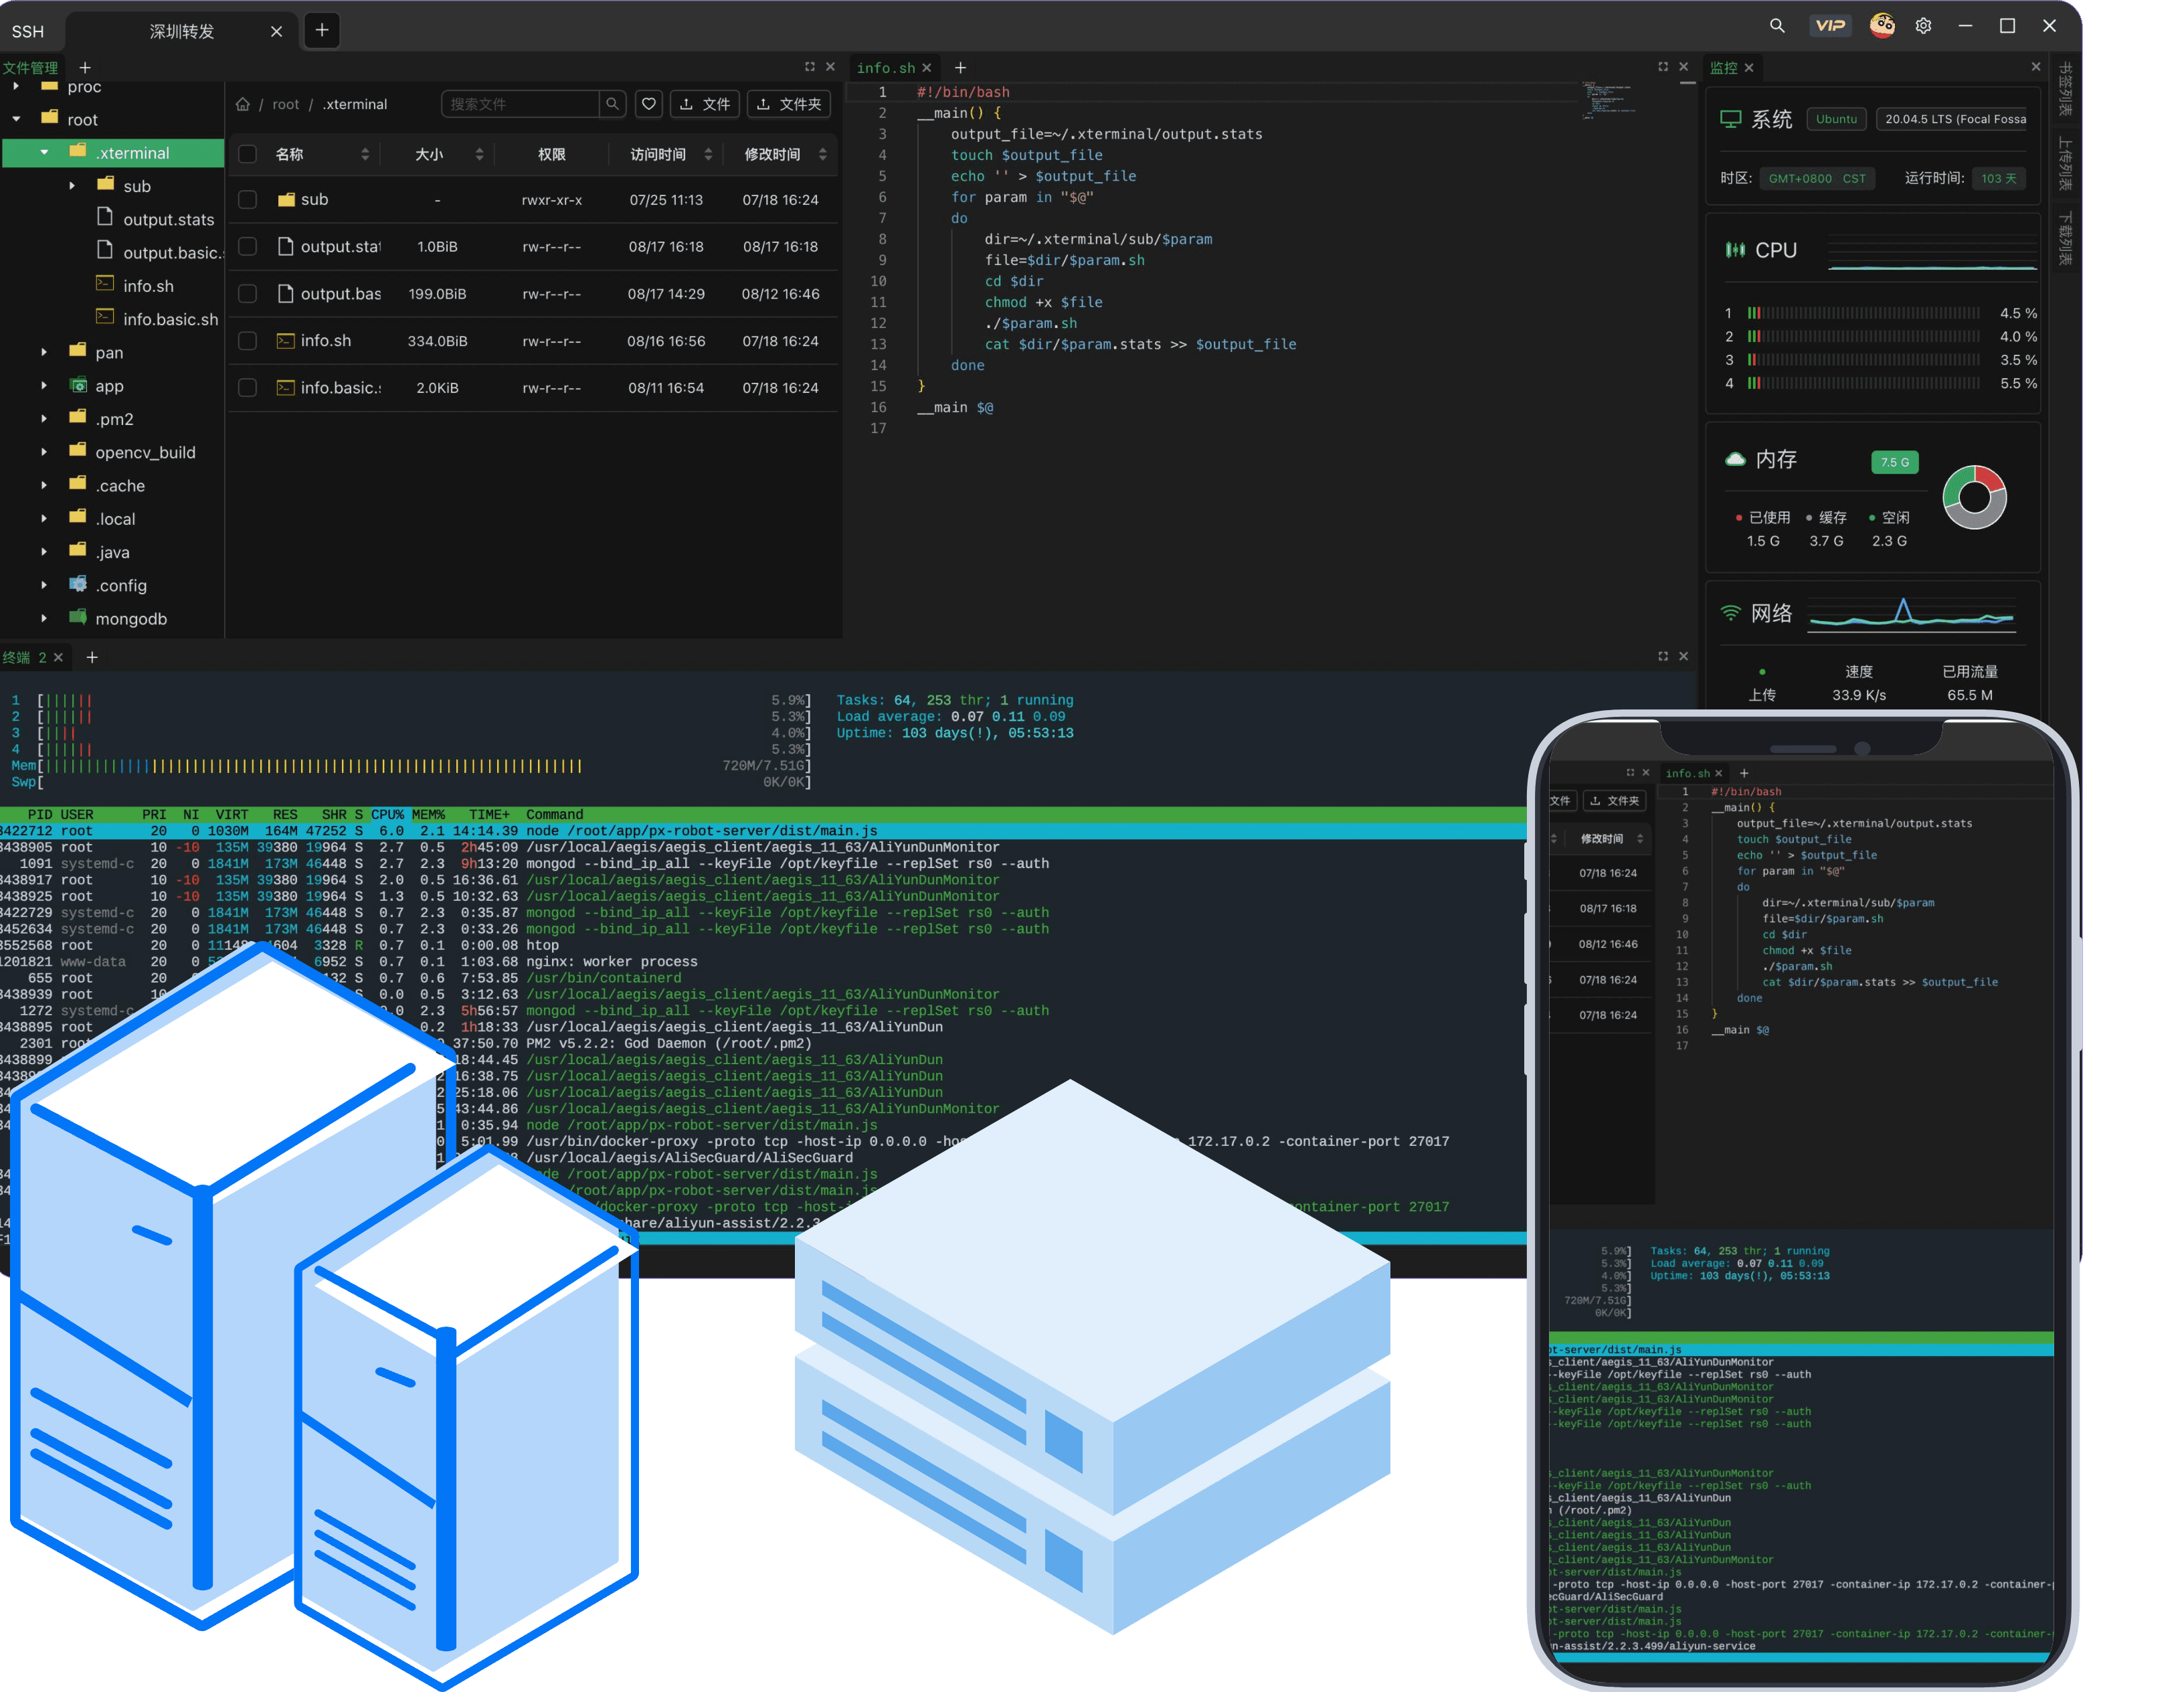Expand the pan folder in tree

44,352
